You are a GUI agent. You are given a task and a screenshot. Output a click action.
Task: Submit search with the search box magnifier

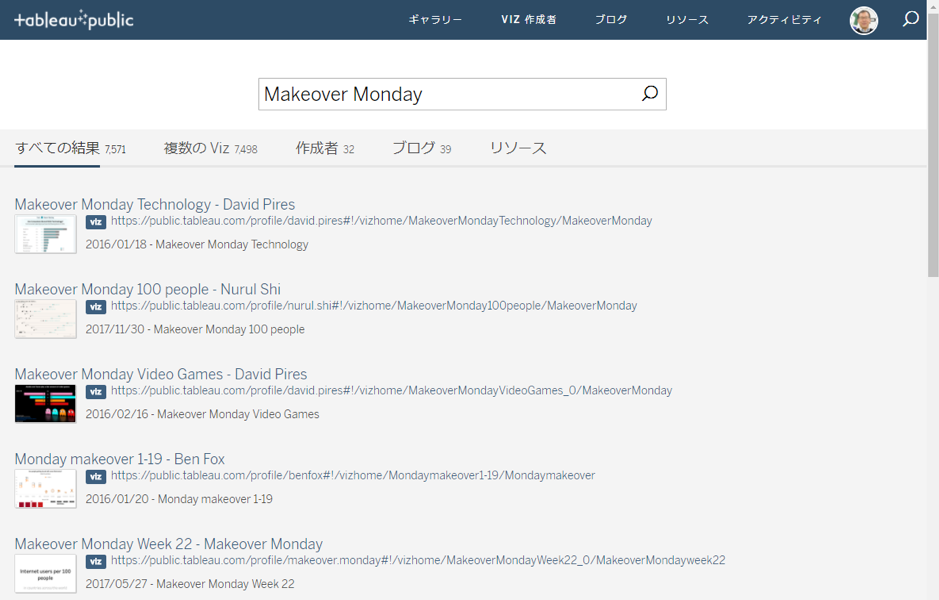click(x=649, y=94)
